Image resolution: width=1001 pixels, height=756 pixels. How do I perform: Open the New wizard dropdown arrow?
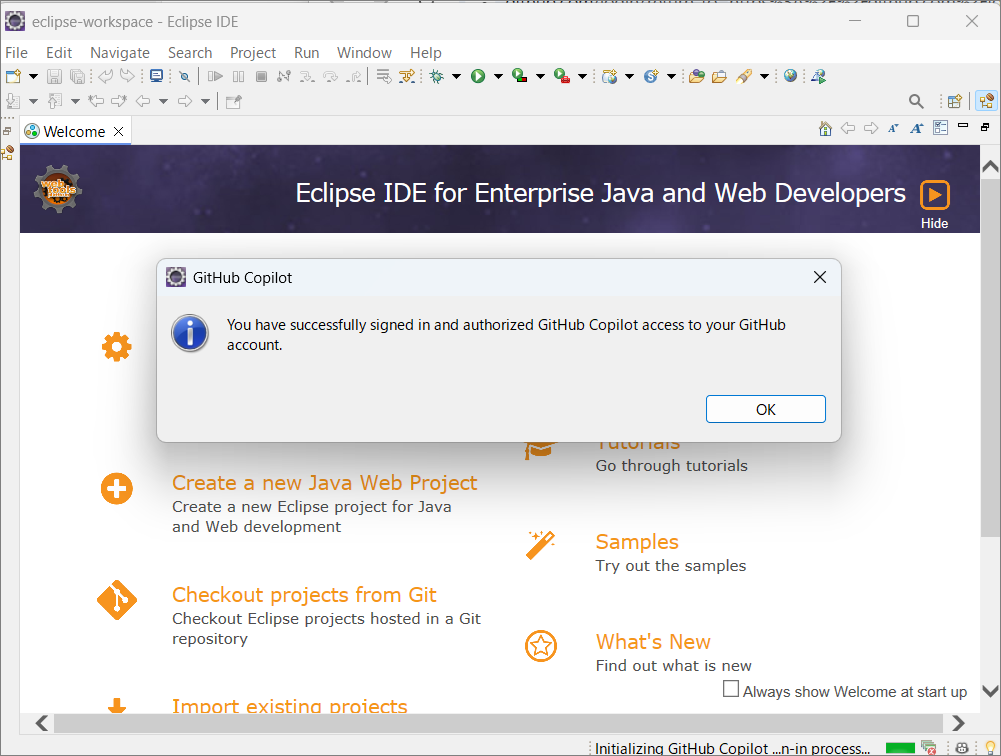[33, 77]
